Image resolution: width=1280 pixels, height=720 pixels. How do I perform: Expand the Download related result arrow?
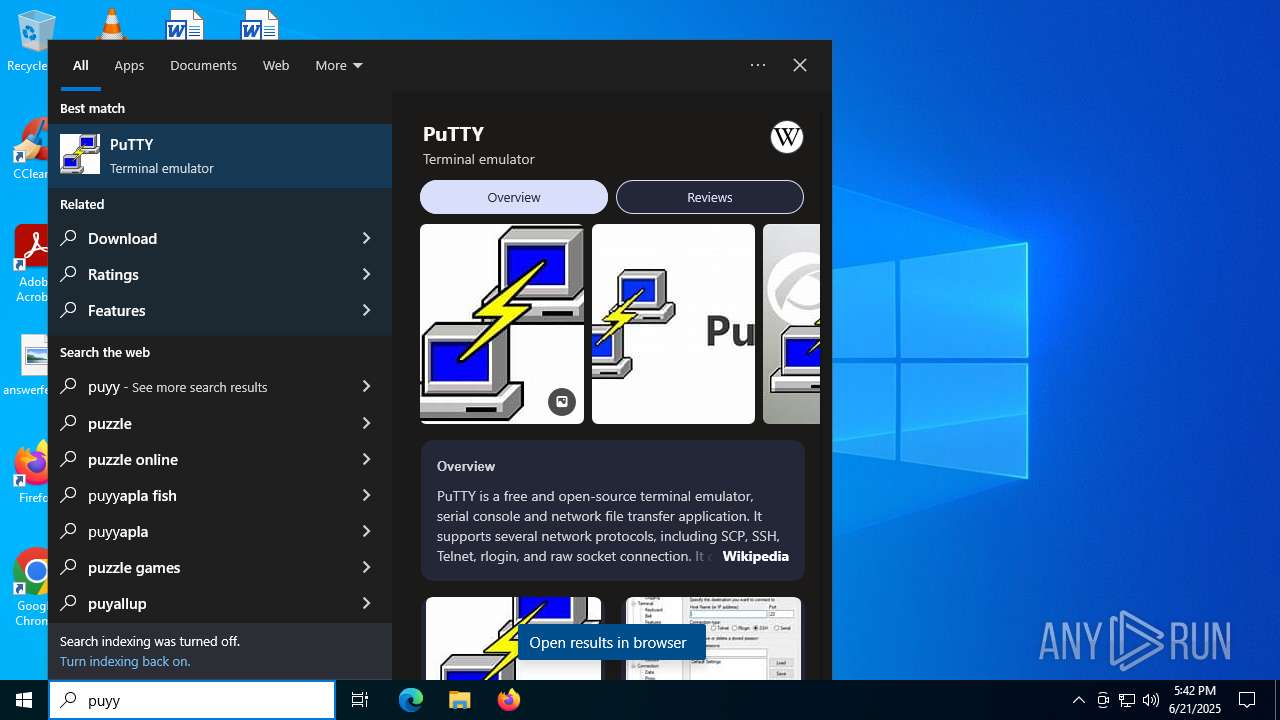pyautogui.click(x=366, y=238)
